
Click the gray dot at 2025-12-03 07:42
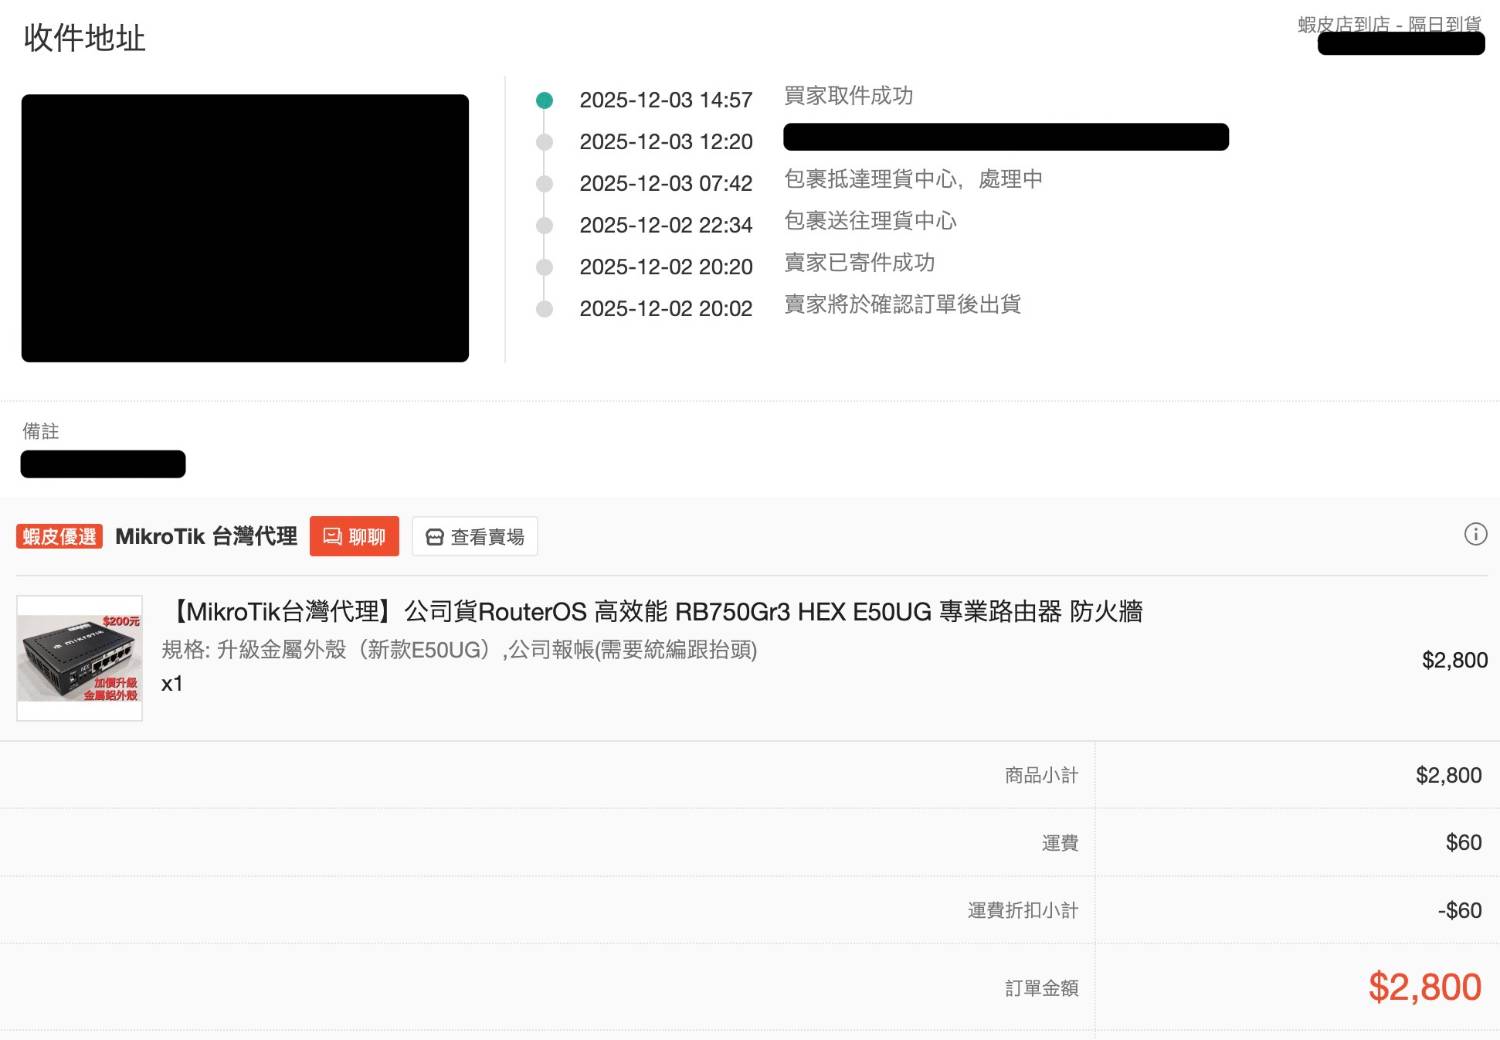pyautogui.click(x=544, y=184)
